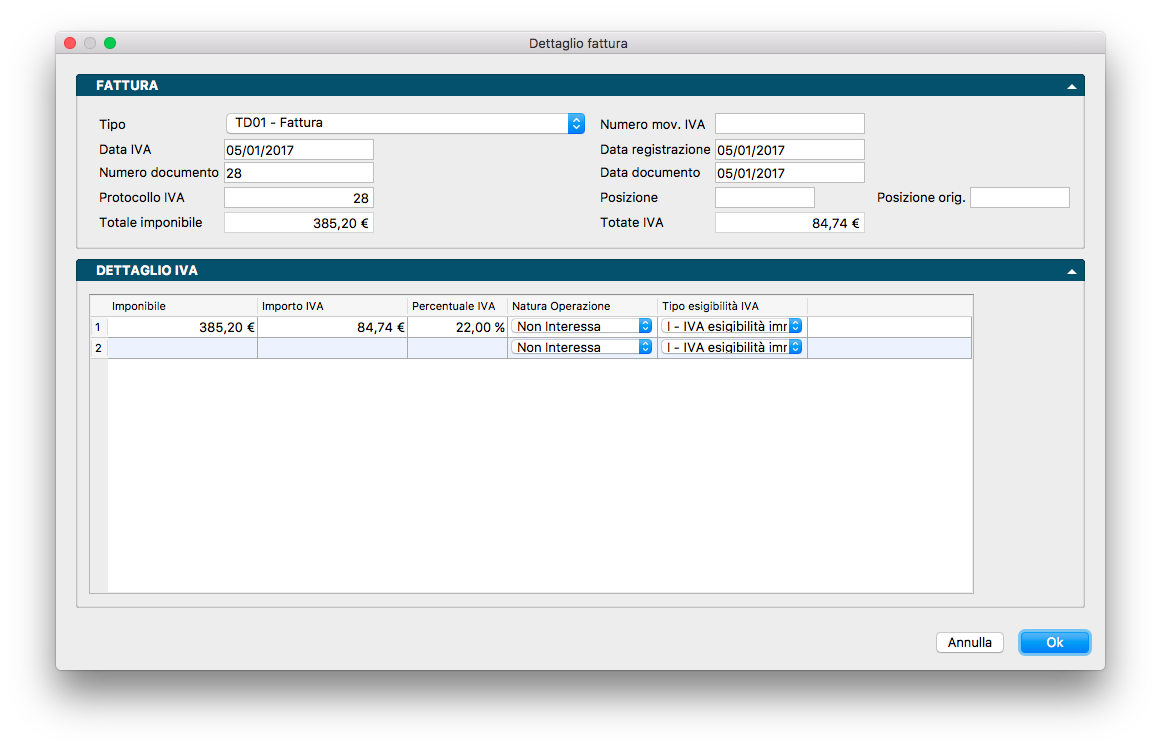The height and width of the screenshot is (750, 1161).
Task: Collapse the FATTURA section triangle
Action: [1071, 87]
